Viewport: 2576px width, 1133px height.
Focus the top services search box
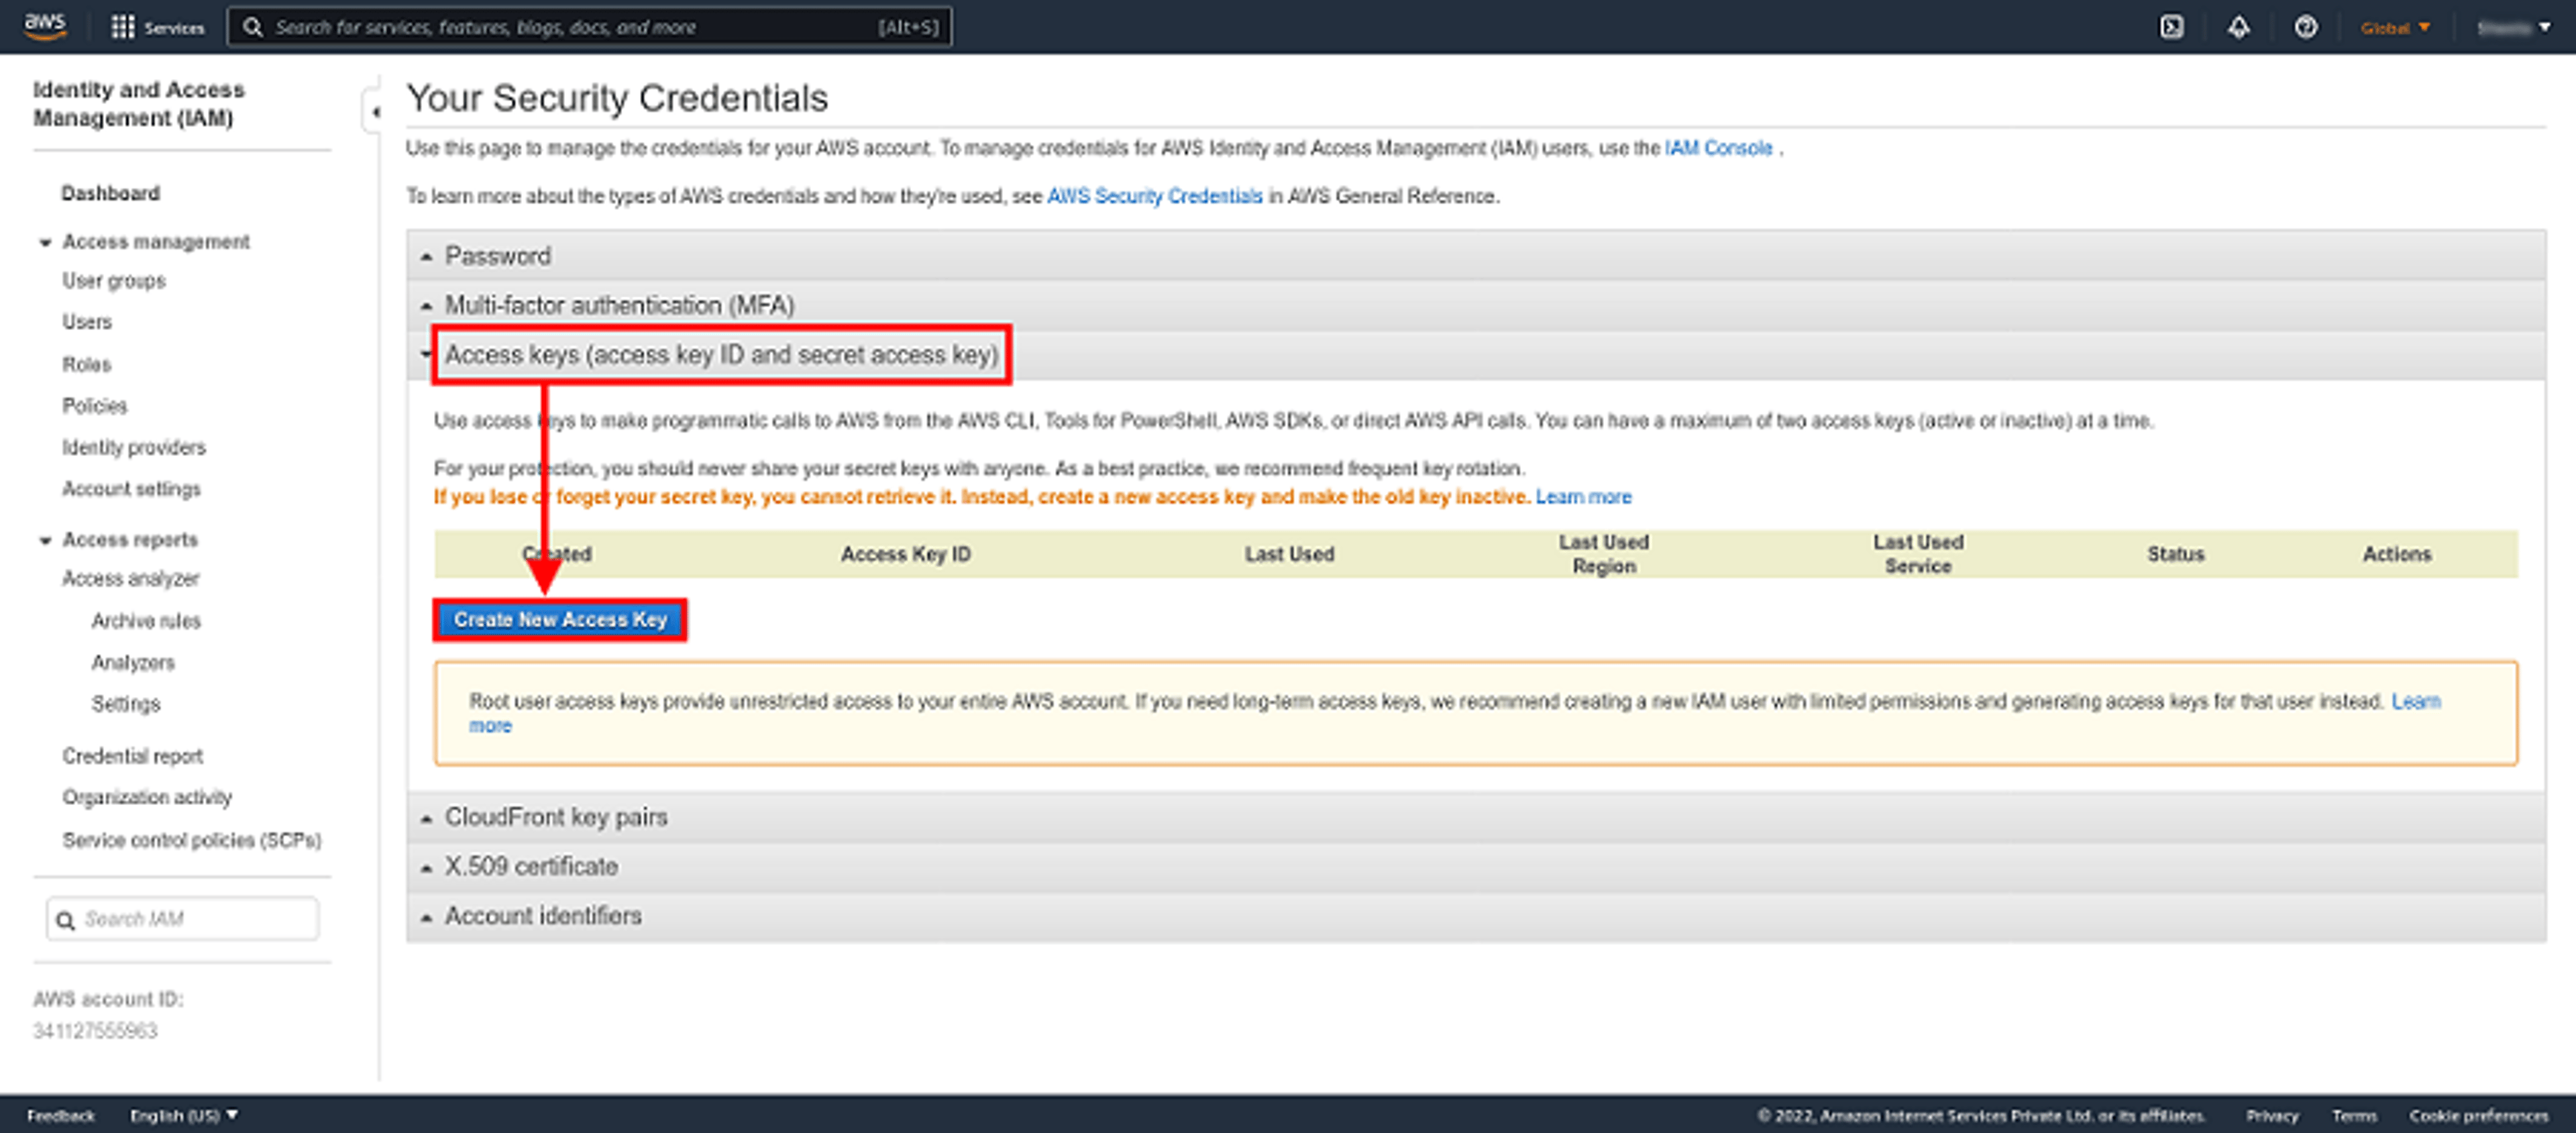(x=590, y=27)
